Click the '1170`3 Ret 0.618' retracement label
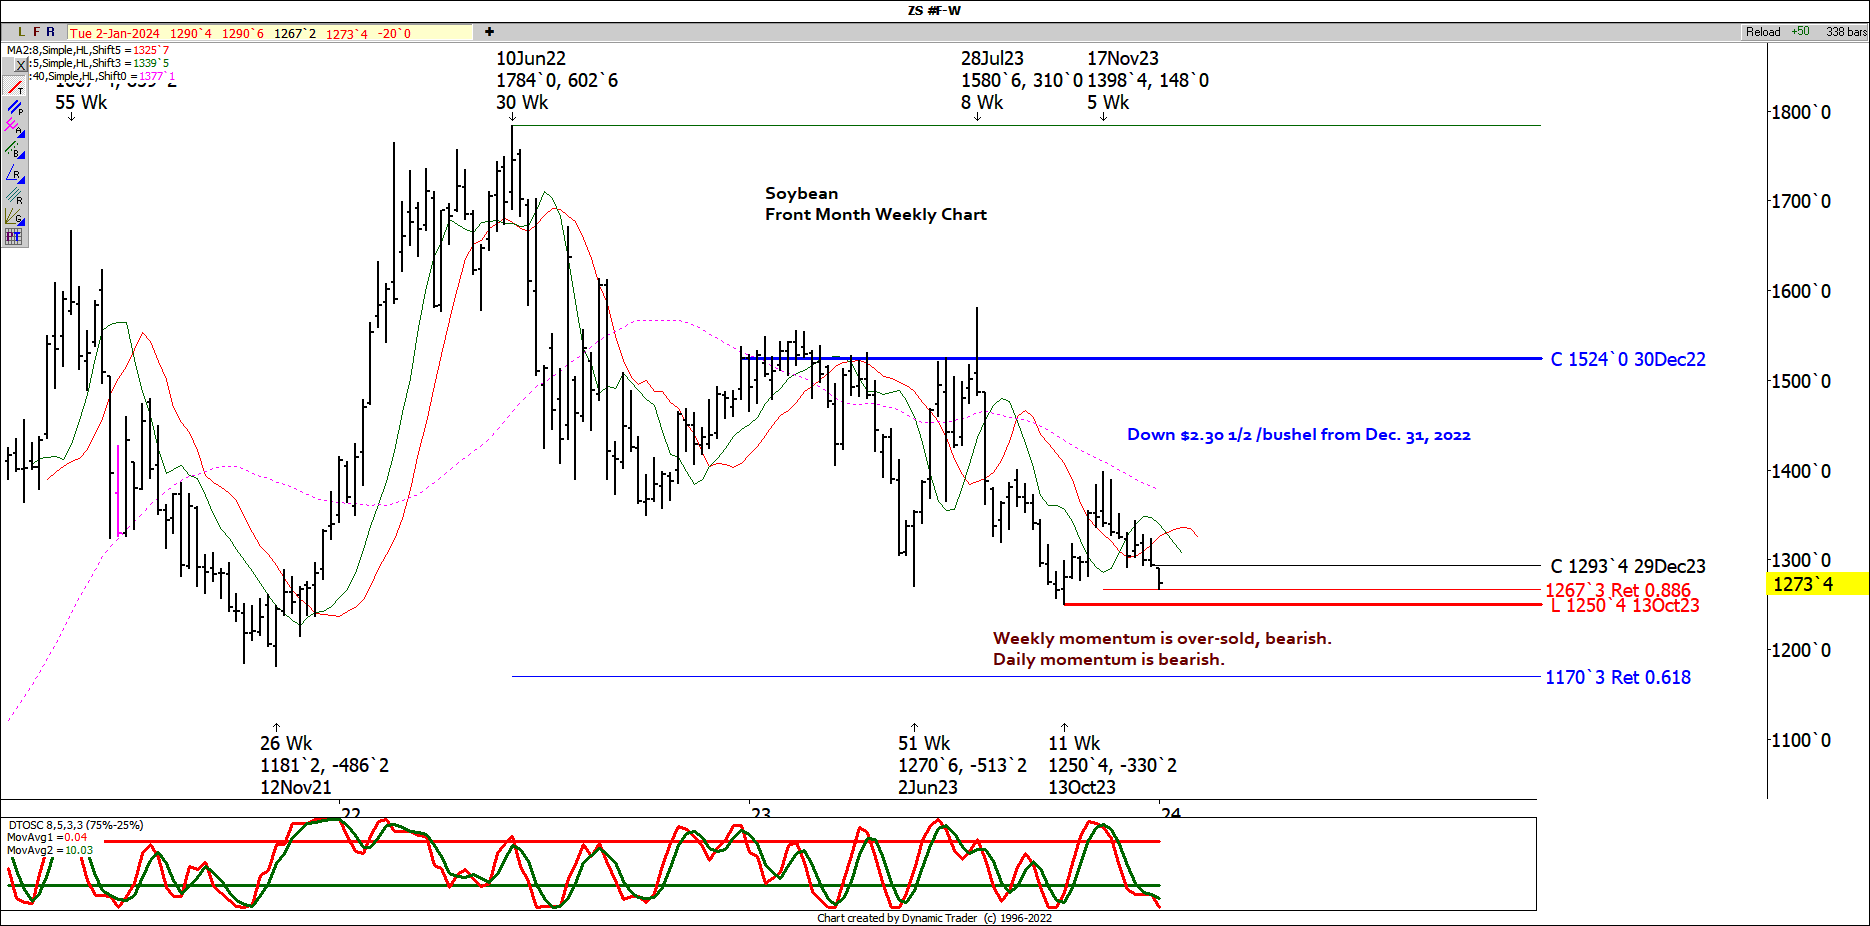The height and width of the screenshot is (926, 1870). point(1618,677)
